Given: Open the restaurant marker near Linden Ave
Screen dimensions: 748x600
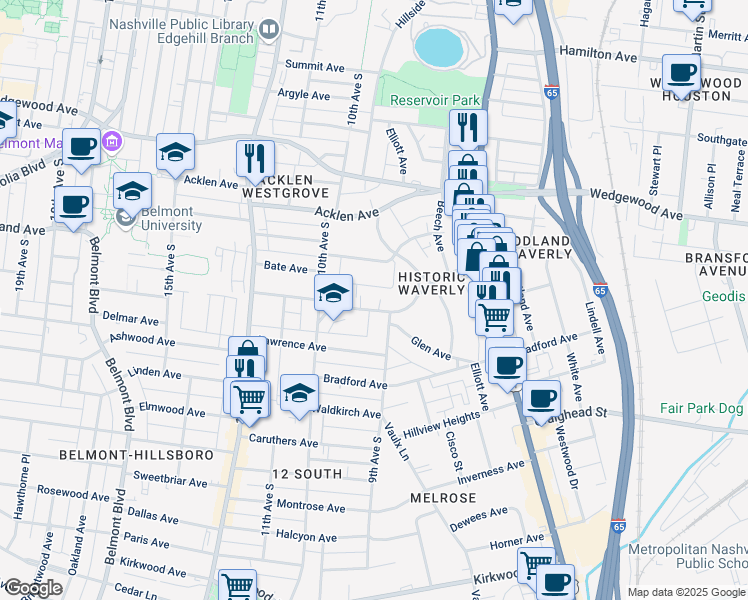Looking at the screenshot, I should click(x=245, y=367).
